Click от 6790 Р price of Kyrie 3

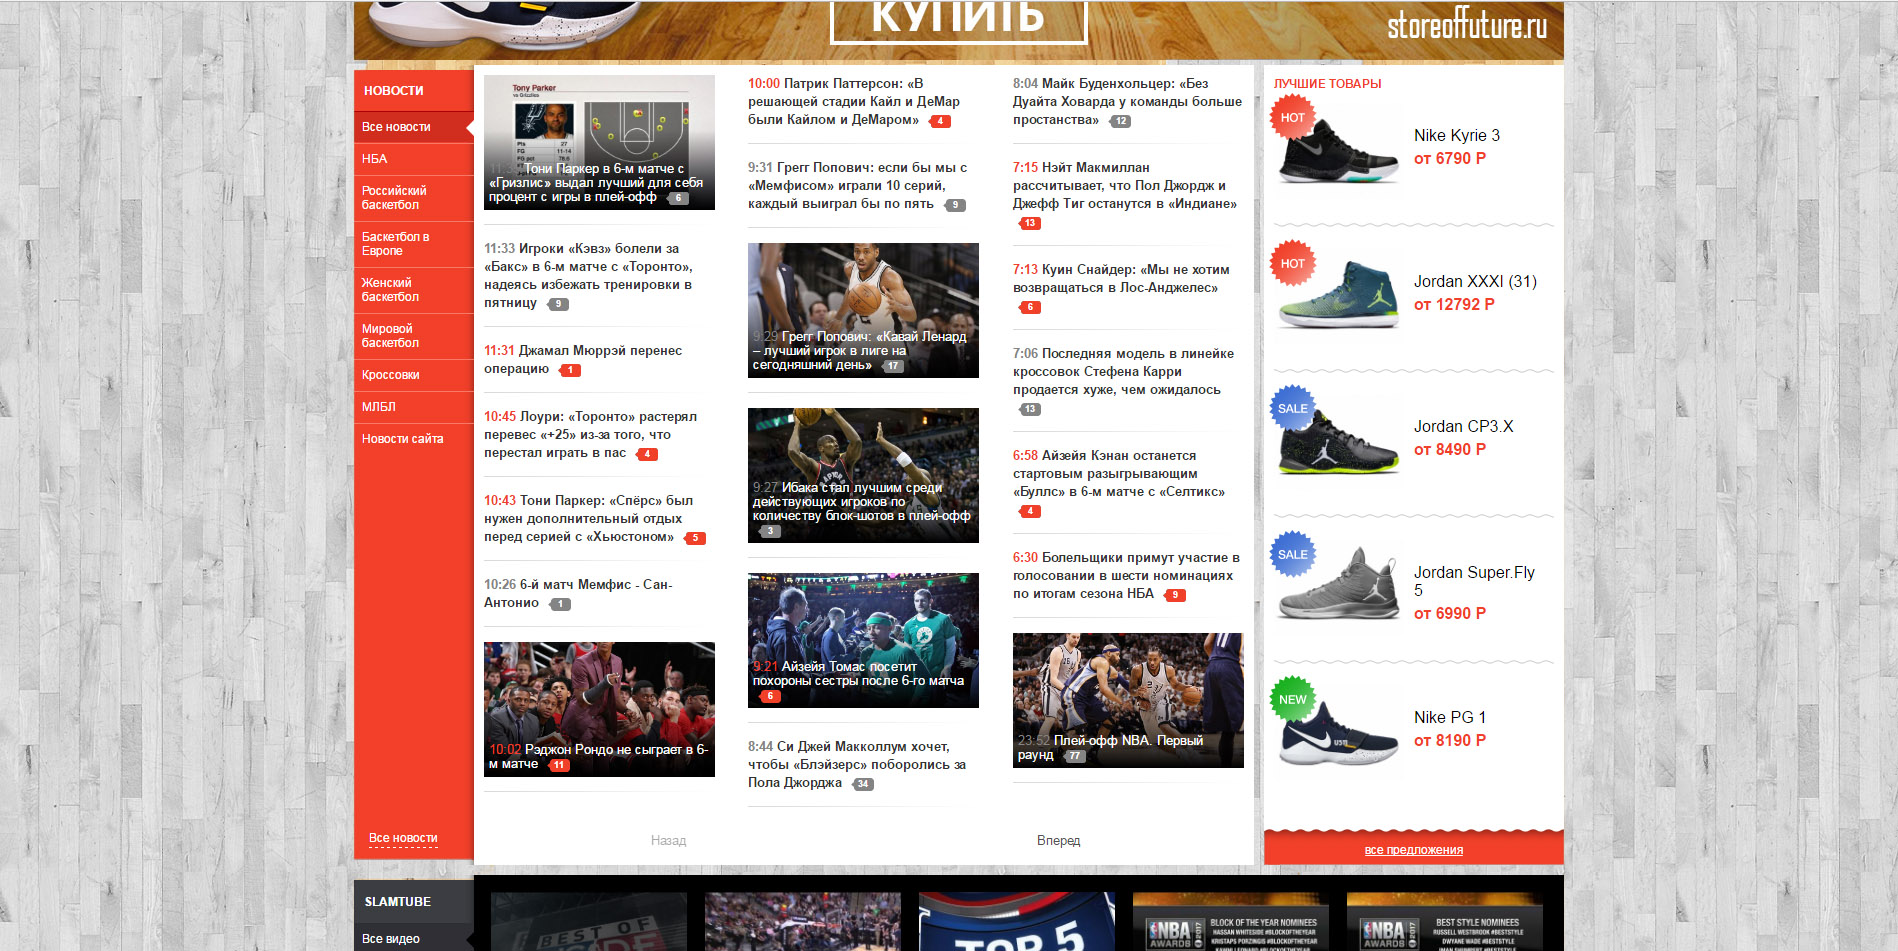click(1449, 159)
